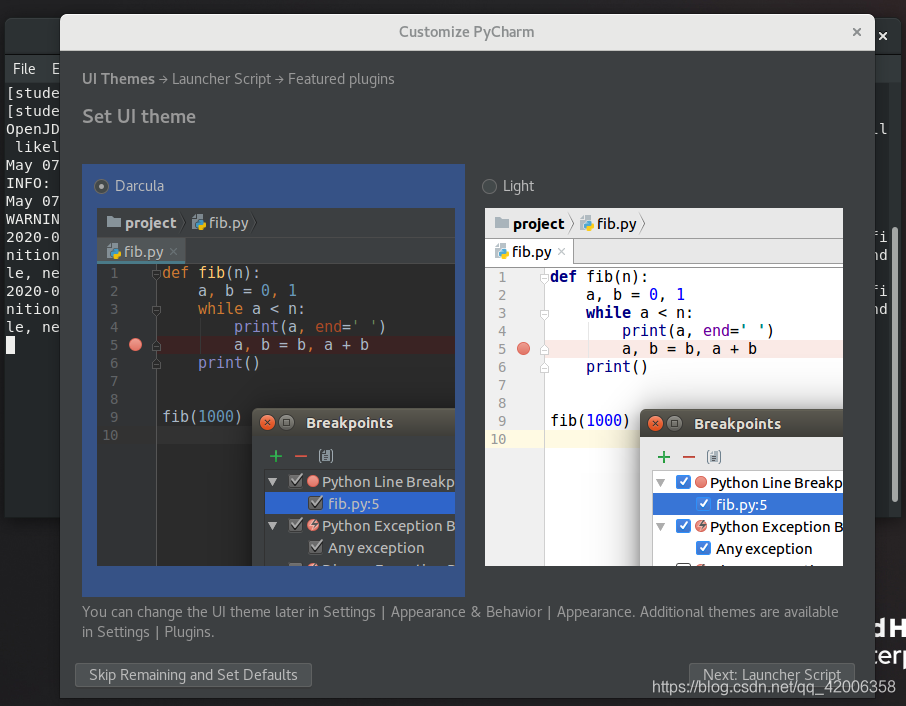
Task: Toggle Python Exception checkbox in Darcula preview
Action: pyautogui.click(x=296, y=525)
